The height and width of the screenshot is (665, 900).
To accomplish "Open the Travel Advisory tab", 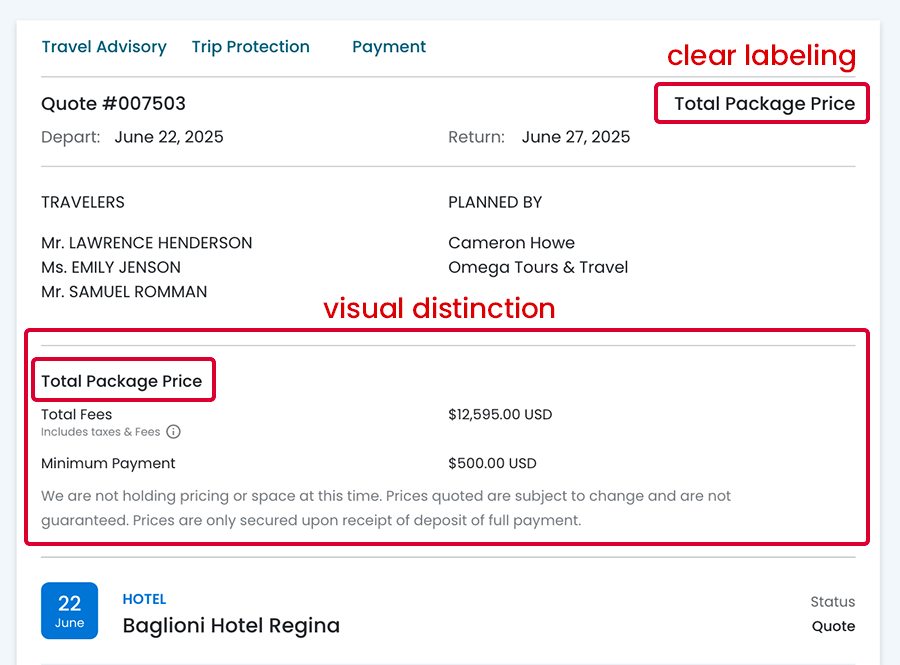I will tap(104, 47).
